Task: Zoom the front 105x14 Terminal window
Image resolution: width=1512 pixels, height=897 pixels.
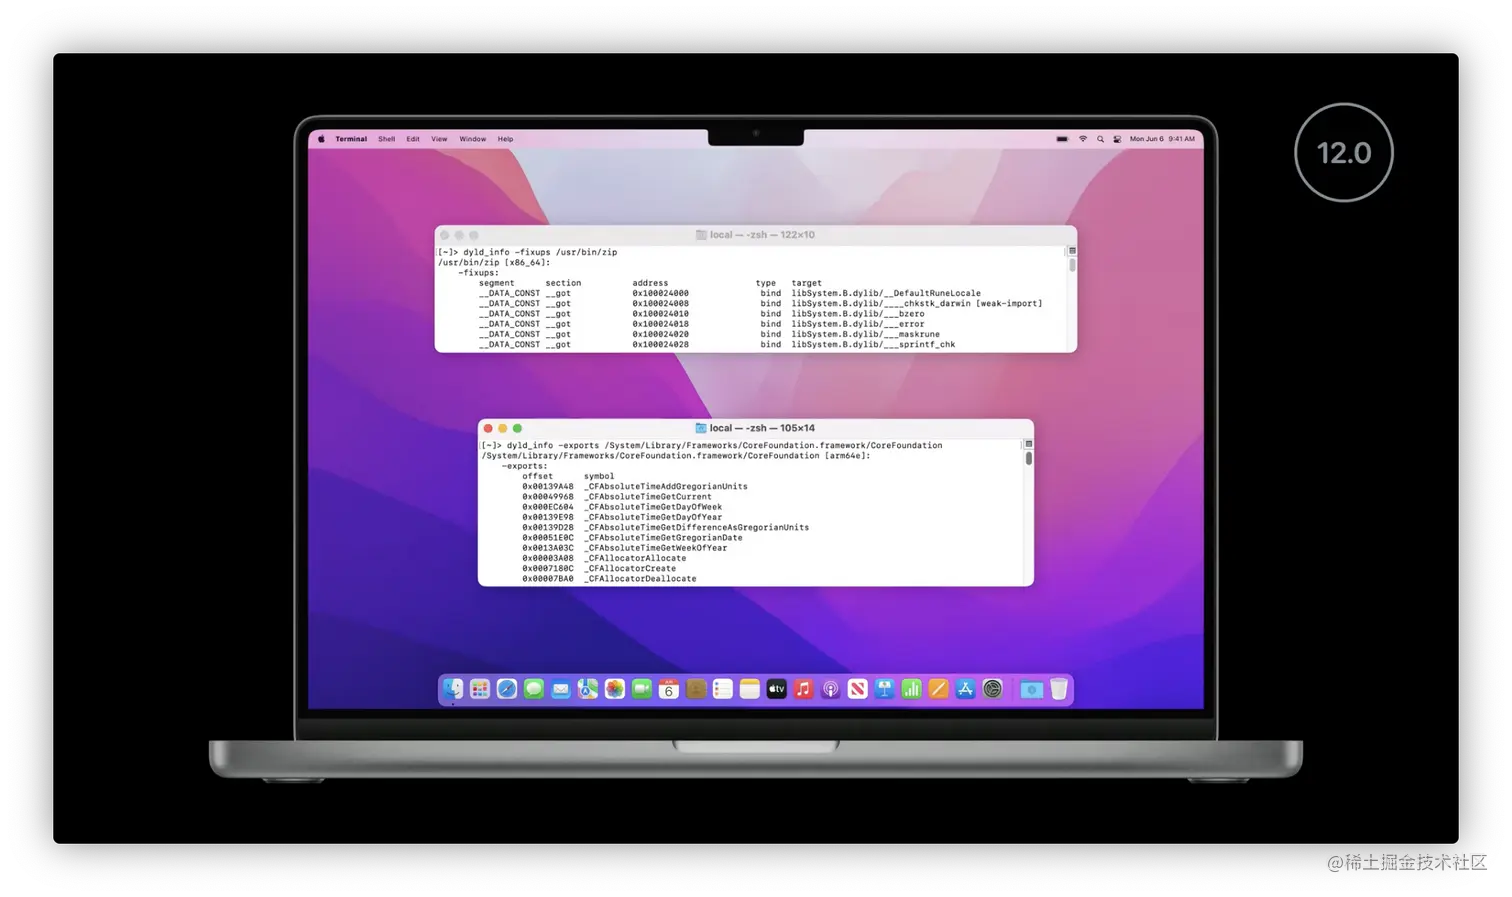Action: 517,428
